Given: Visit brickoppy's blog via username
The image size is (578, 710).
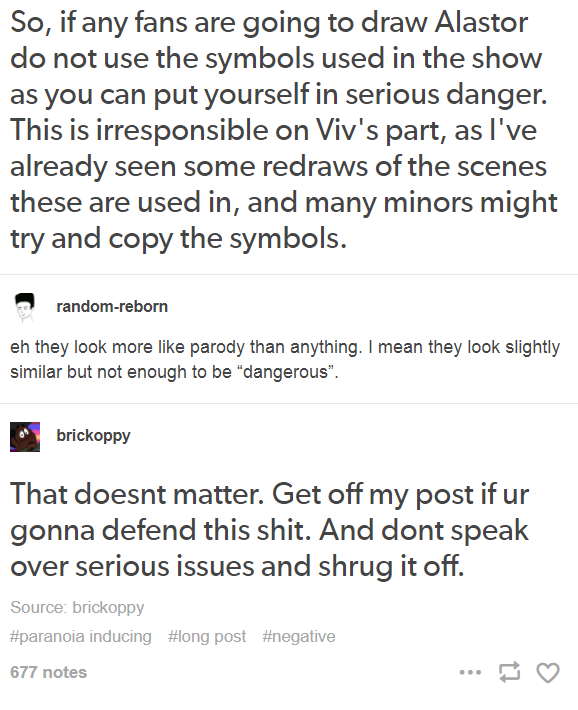Looking at the screenshot, I should click(93, 436).
